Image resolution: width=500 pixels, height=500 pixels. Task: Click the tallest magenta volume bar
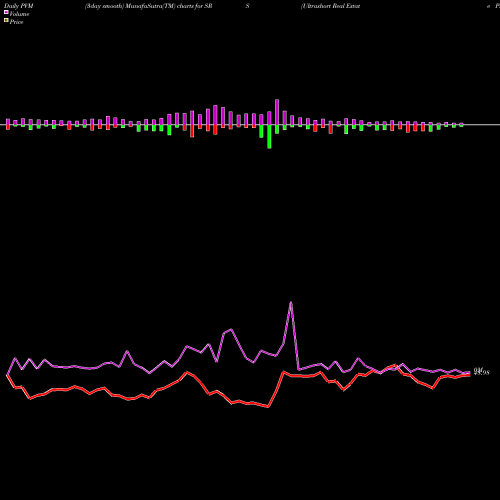point(277,112)
